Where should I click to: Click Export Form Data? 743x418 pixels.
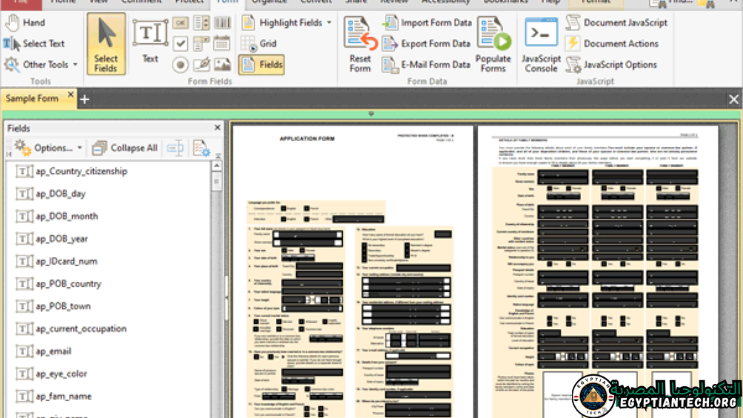click(426, 44)
